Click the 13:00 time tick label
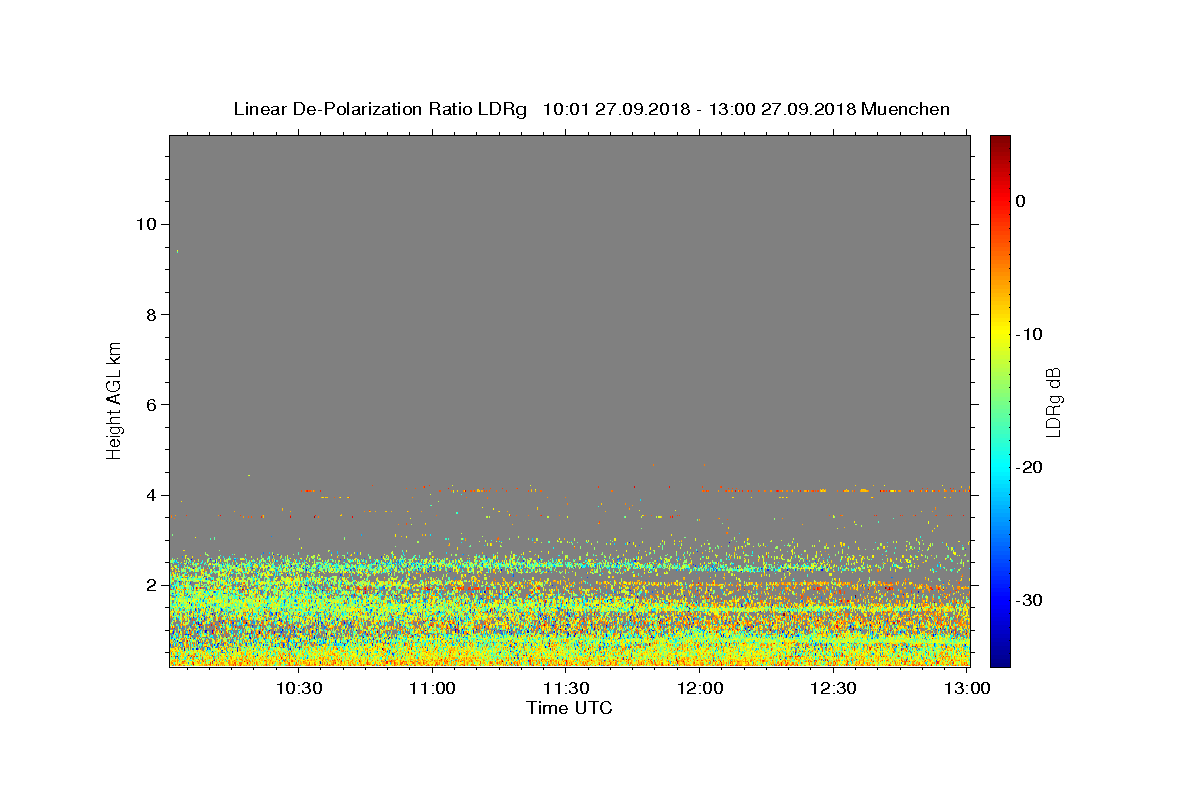1200x800 pixels. 967,688
